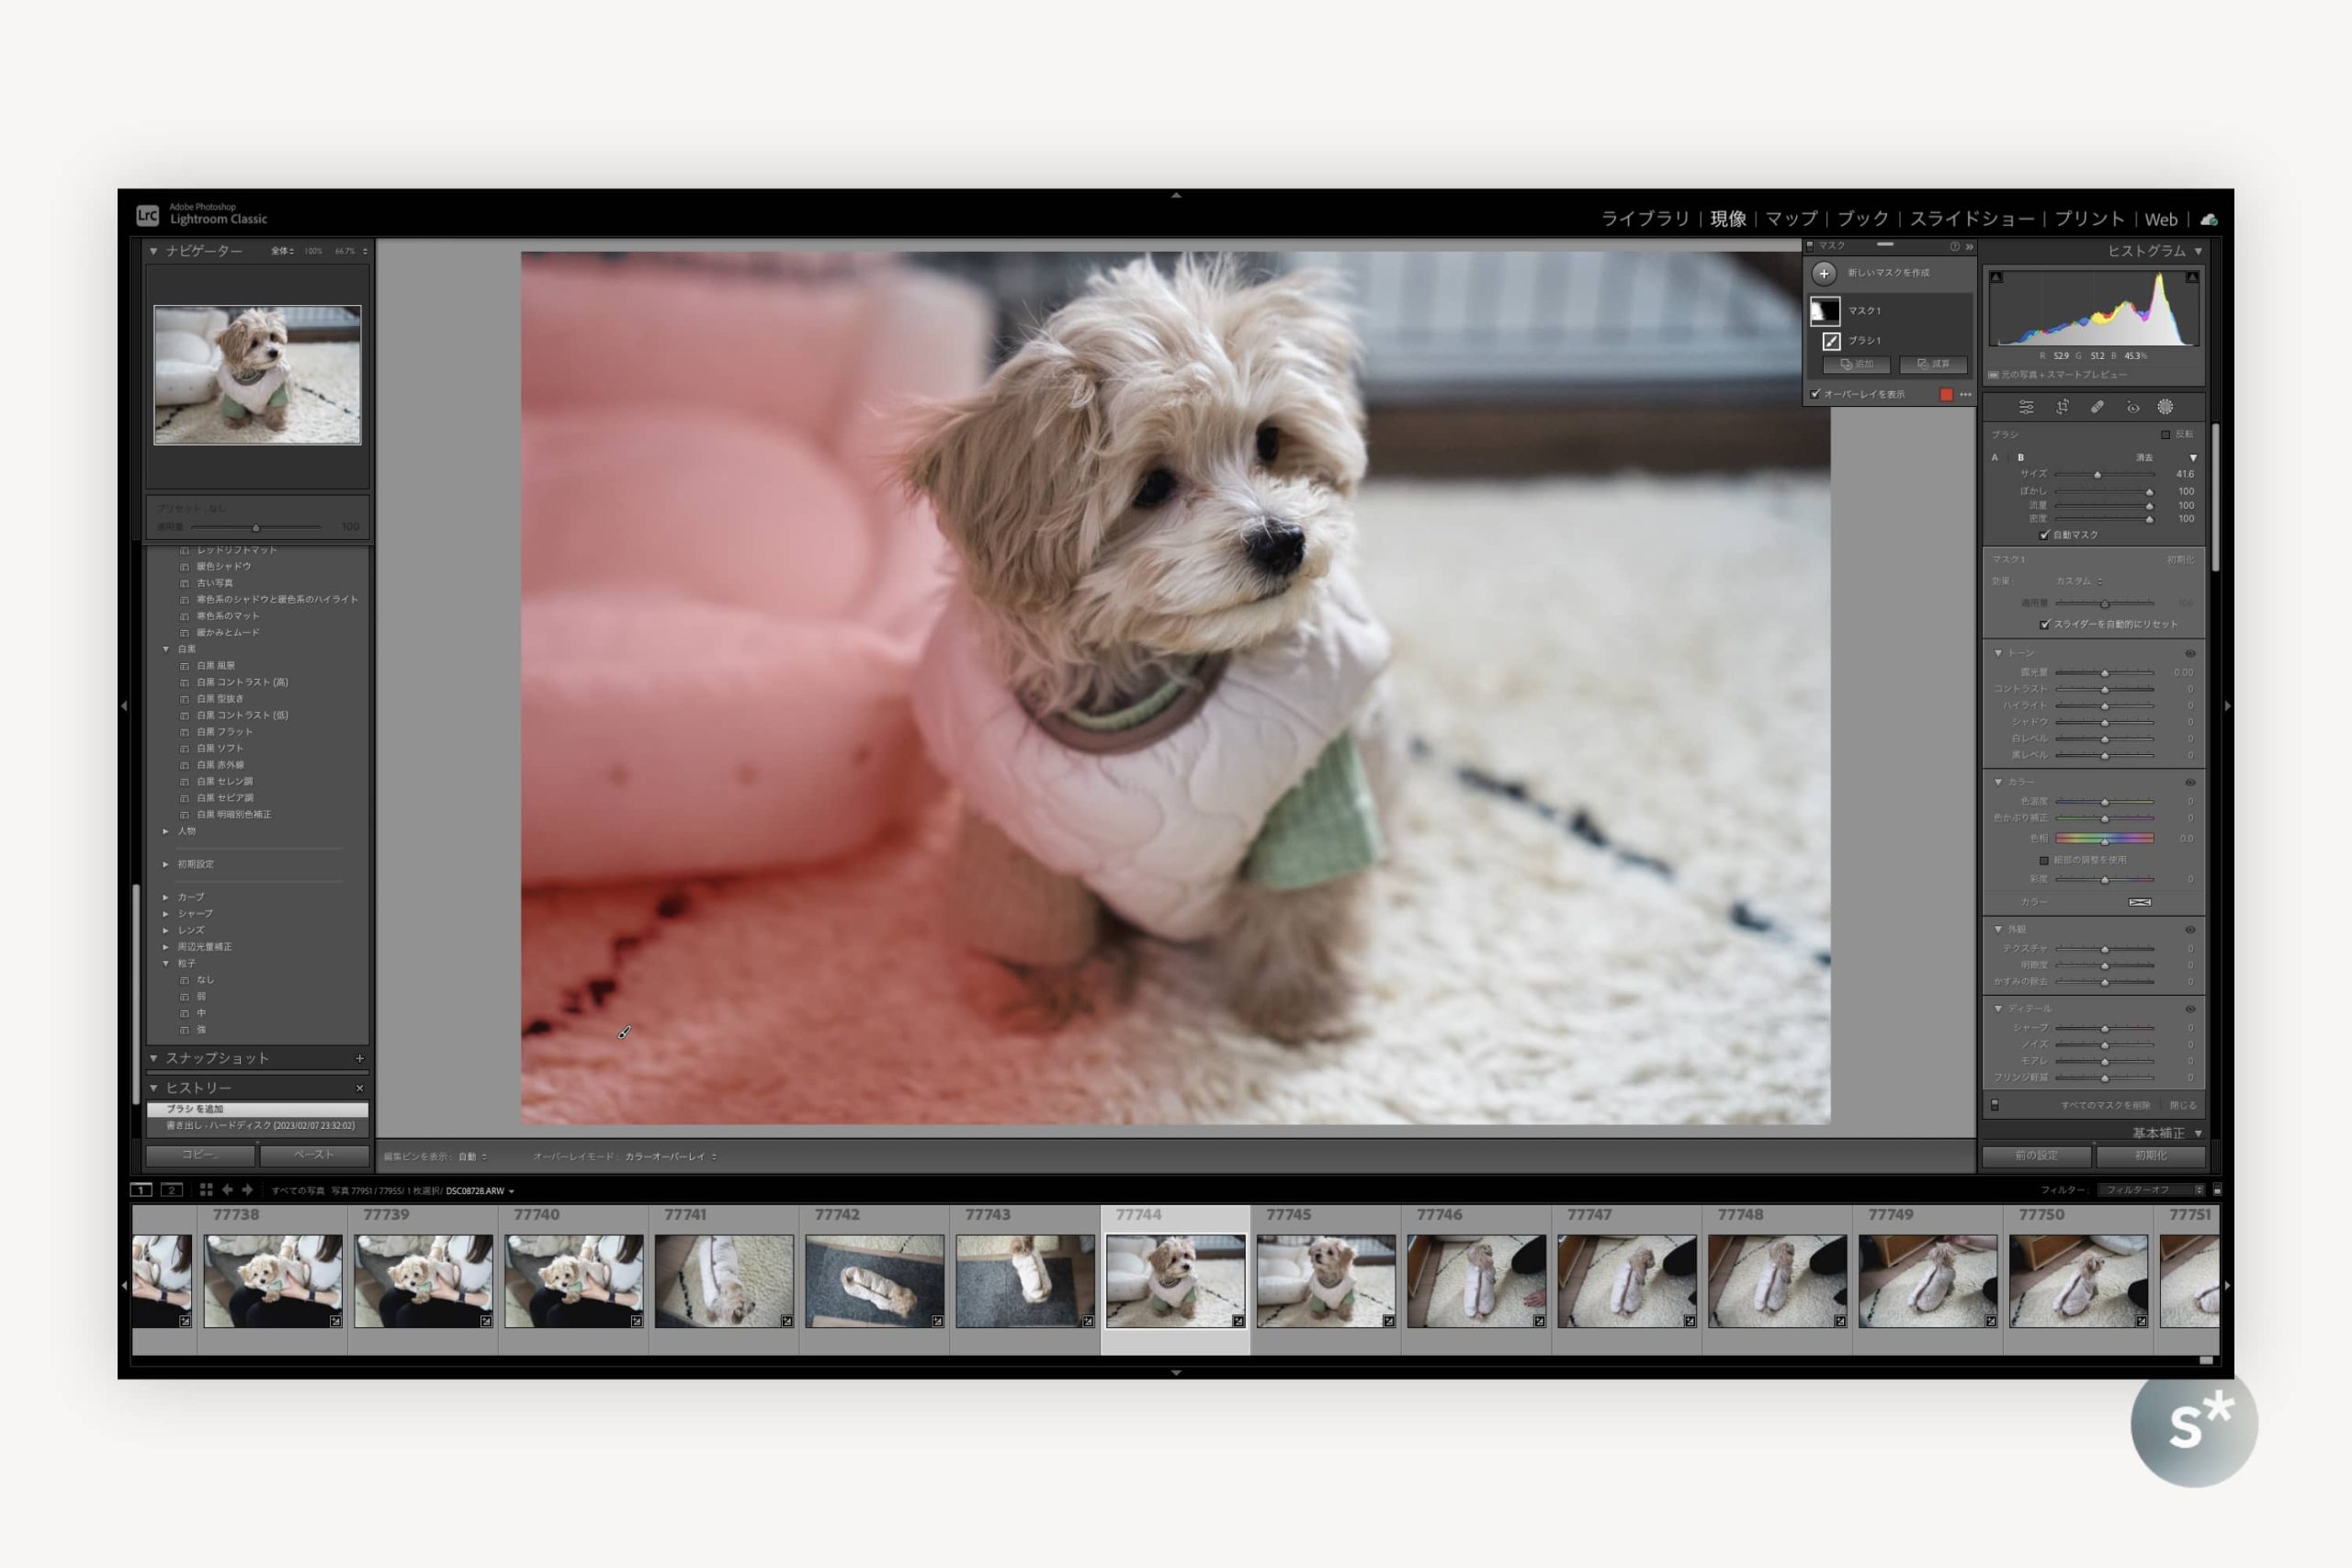
Task: Open the Edit sliders tool icon
Action: coord(2026,407)
